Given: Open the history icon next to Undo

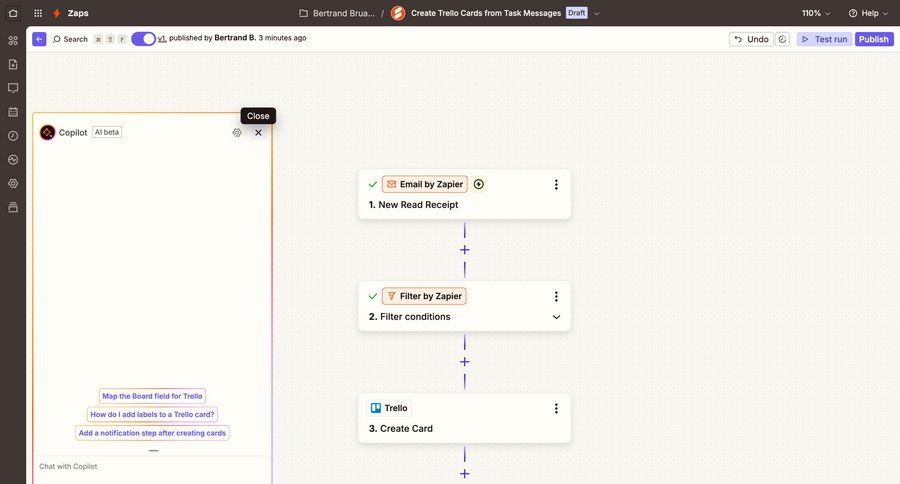Looking at the screenshot, I should 782,39.
